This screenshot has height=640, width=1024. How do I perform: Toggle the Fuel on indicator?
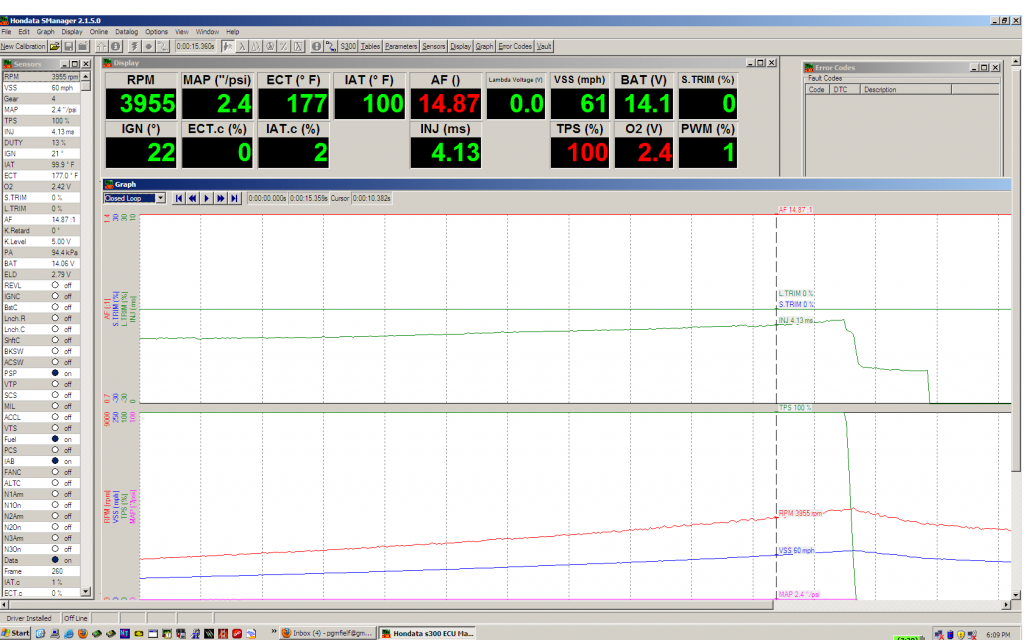click(55, 439)
